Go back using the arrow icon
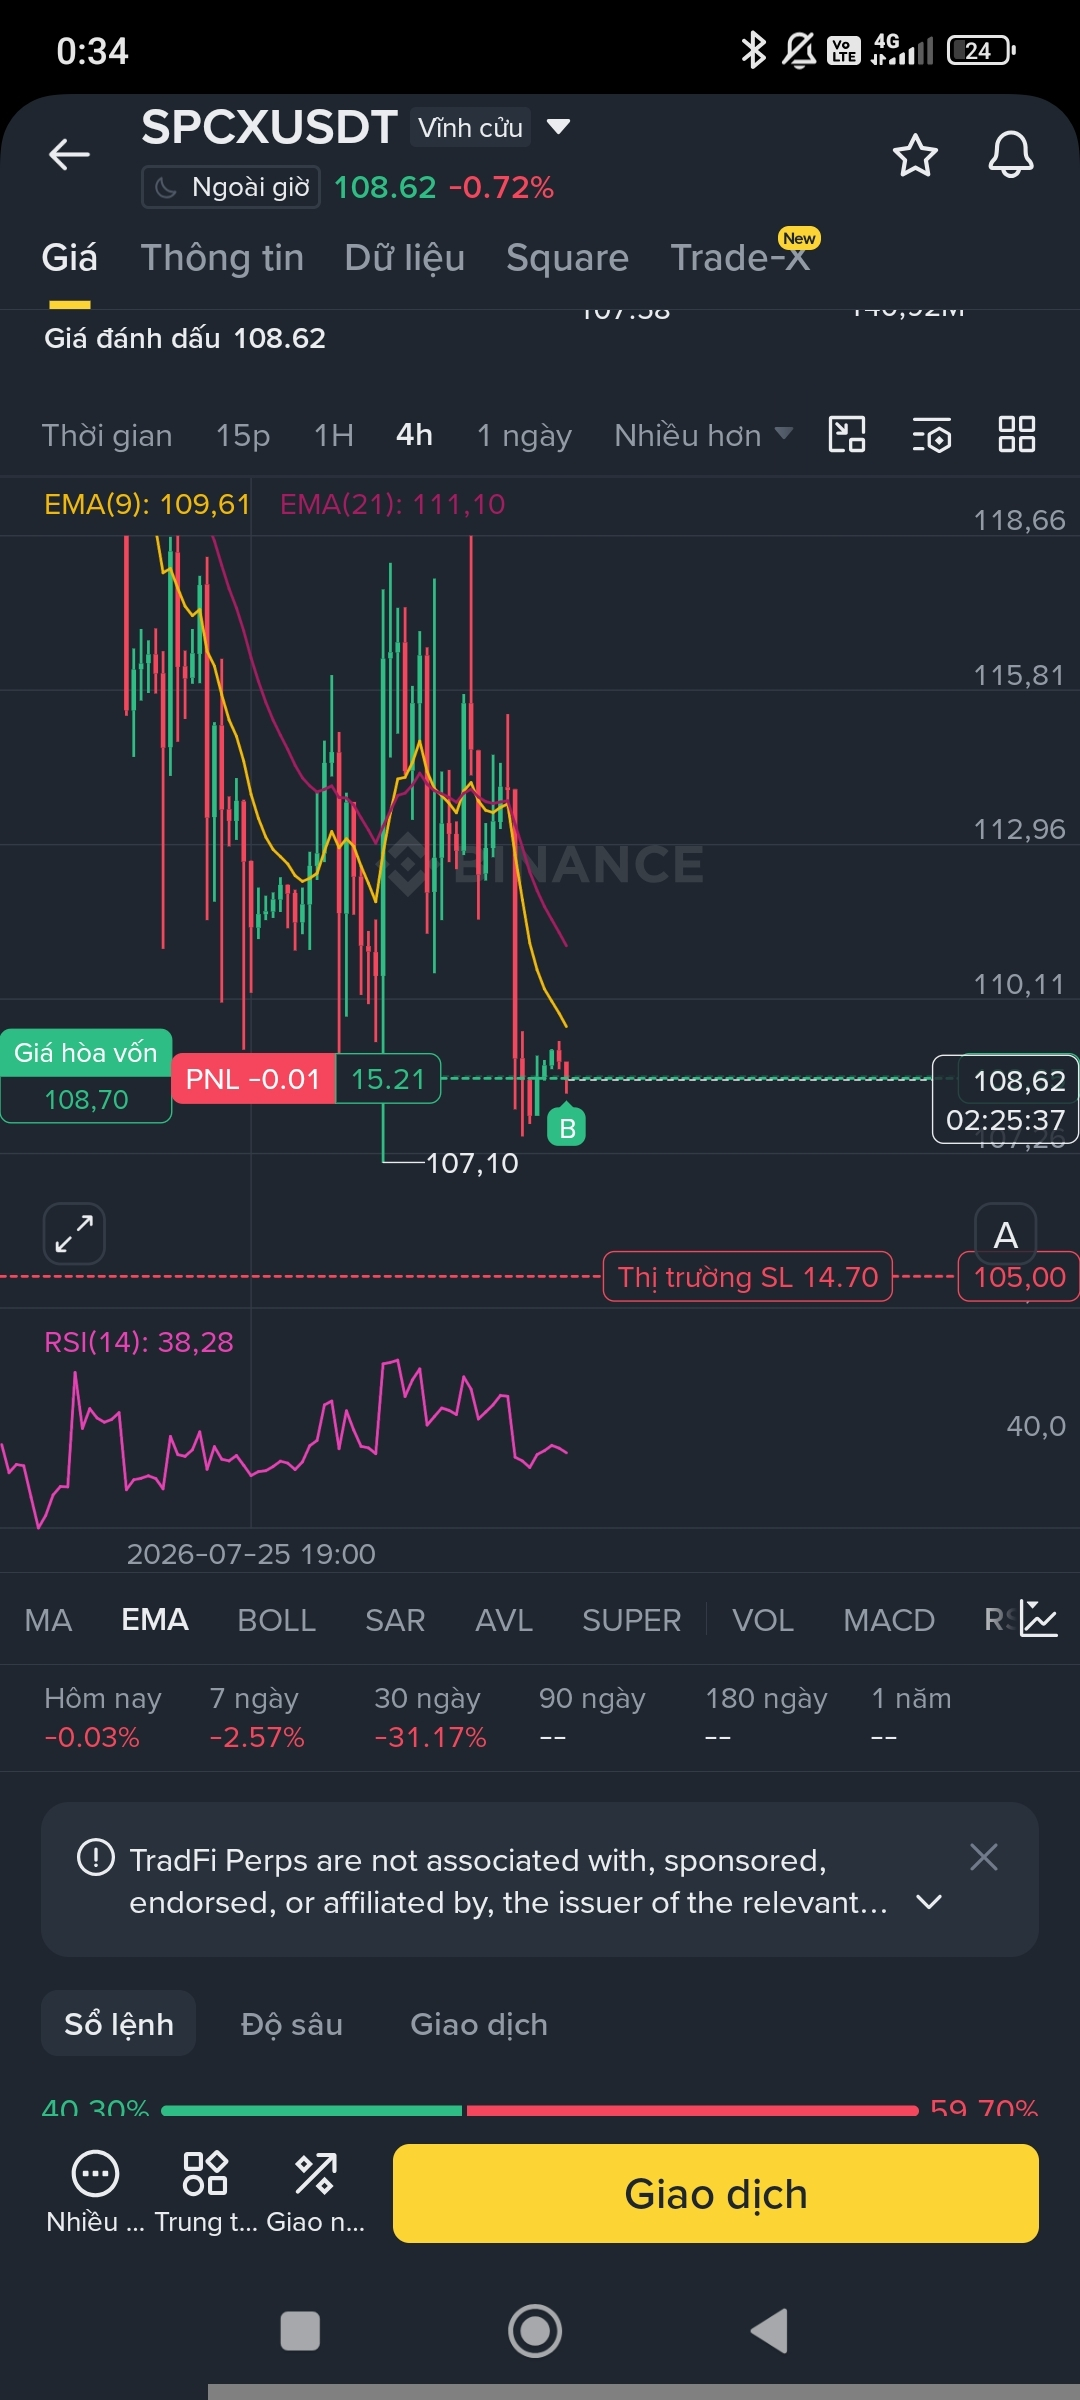The image size is (1080, 2400). pyautogui.click(x=69, y=155)
